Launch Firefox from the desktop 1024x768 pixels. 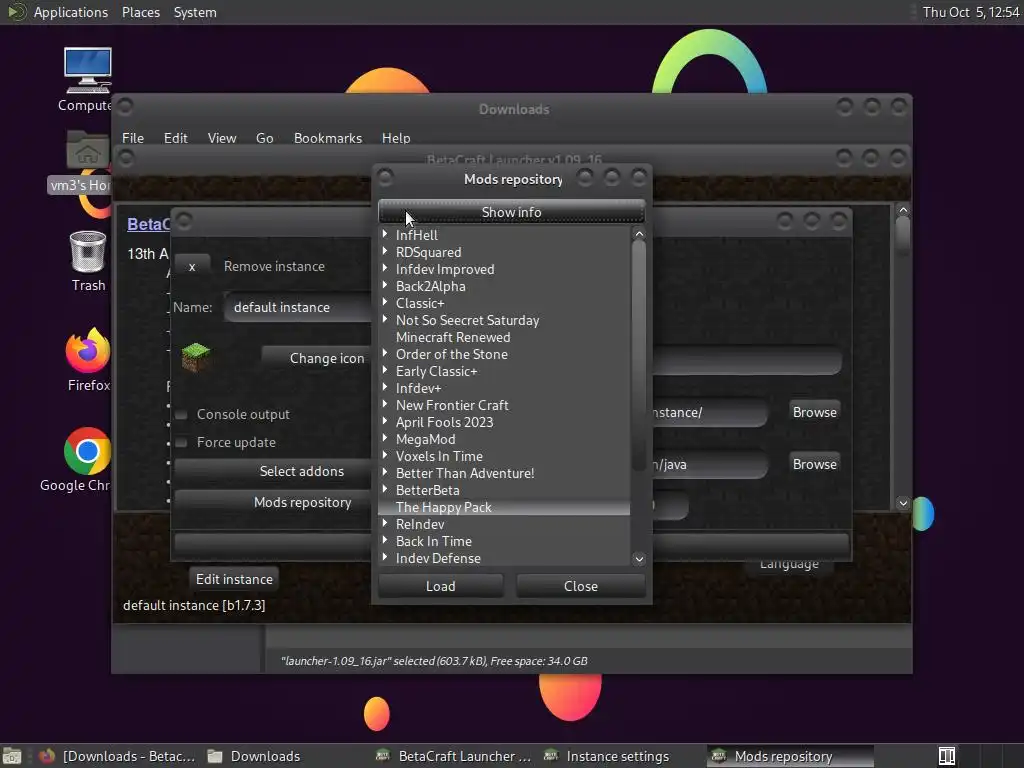(88, 350)
